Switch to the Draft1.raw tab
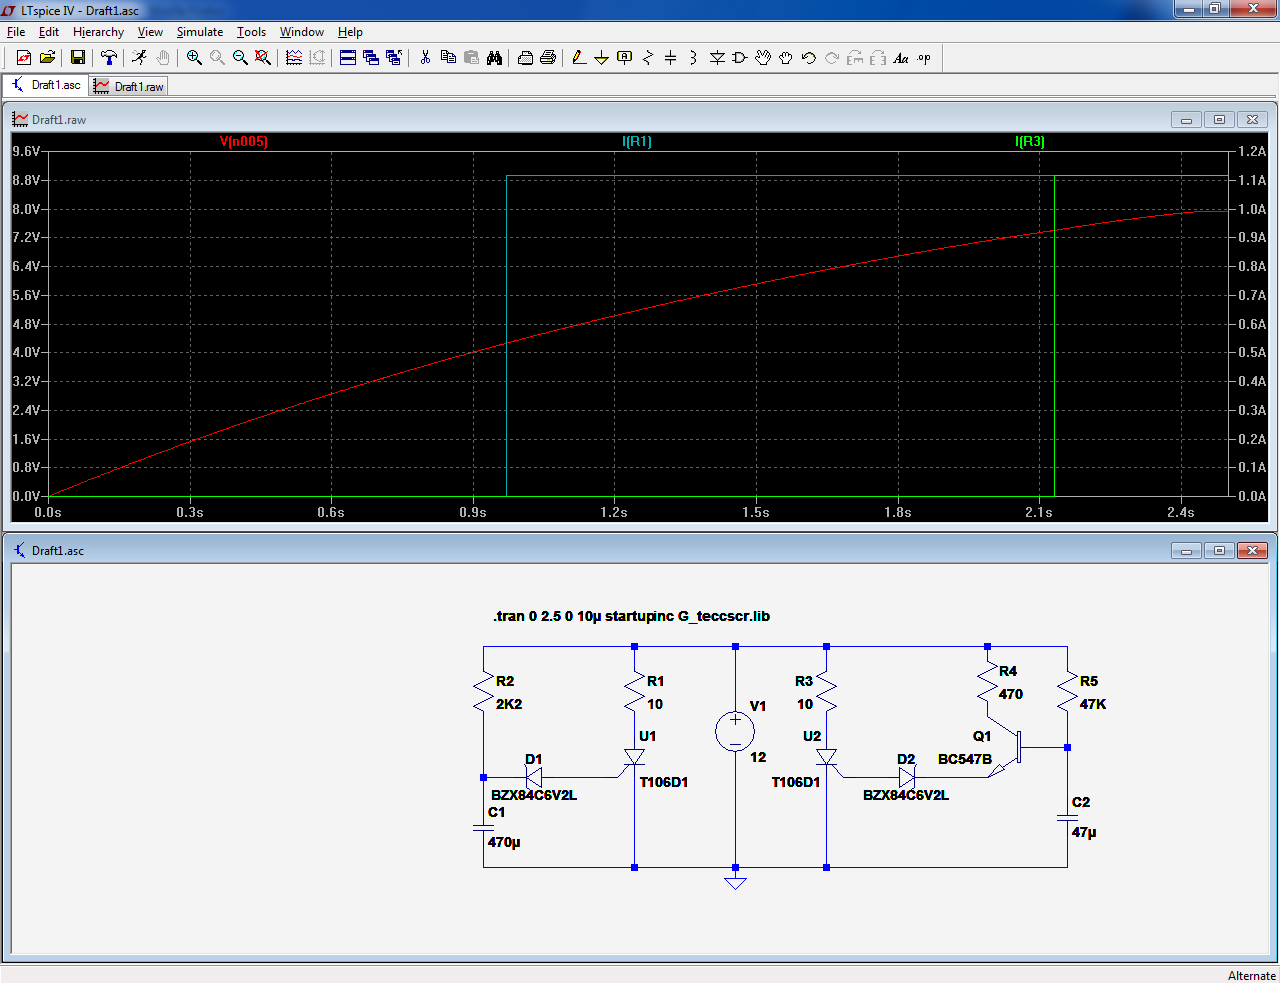The width and height of the screenshot is (1280, 984). pos(129,87)
